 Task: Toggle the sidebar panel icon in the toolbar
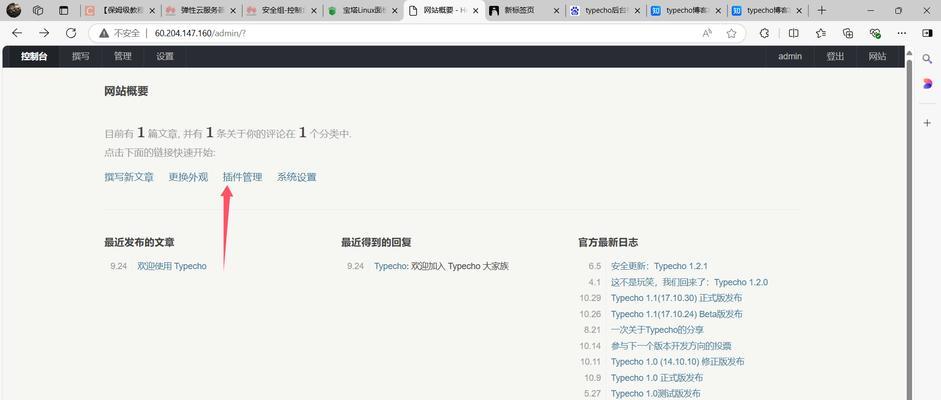click(x=927, y=34)
